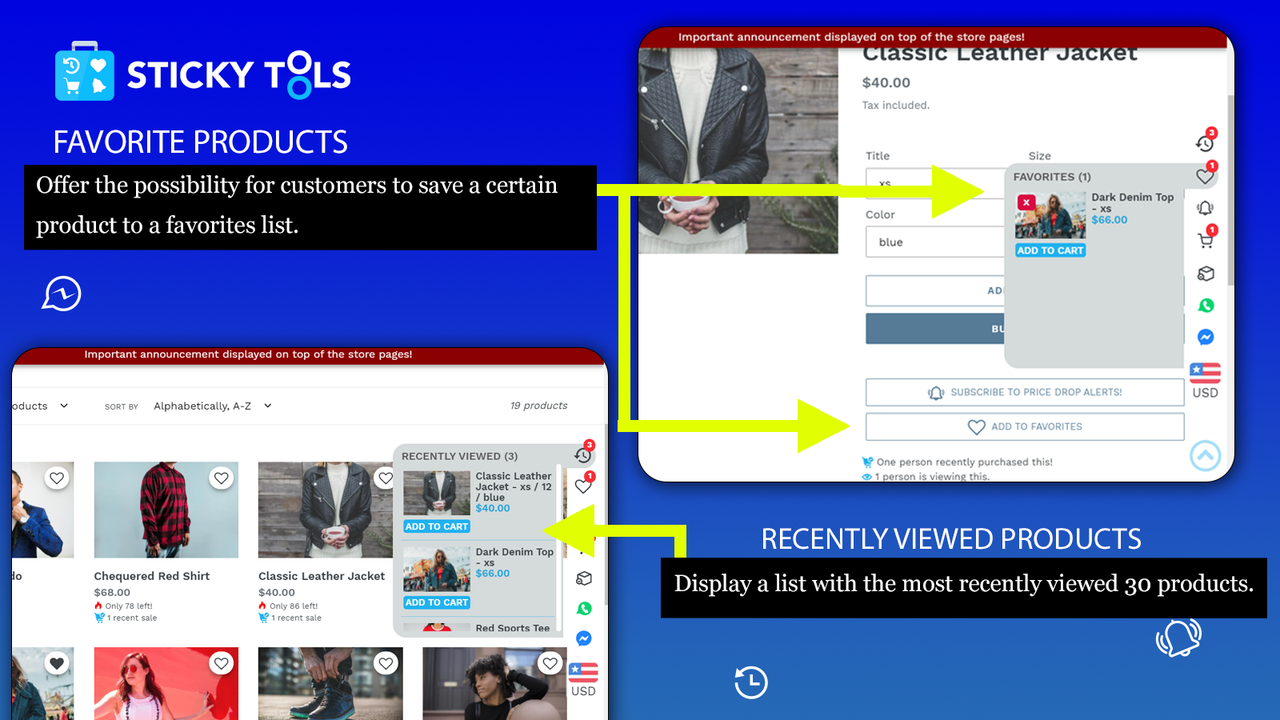This screenshot has height=720, width=1280.
Task: Click '$68.00' price under Chequered Red Shirt
Action: 112,592
